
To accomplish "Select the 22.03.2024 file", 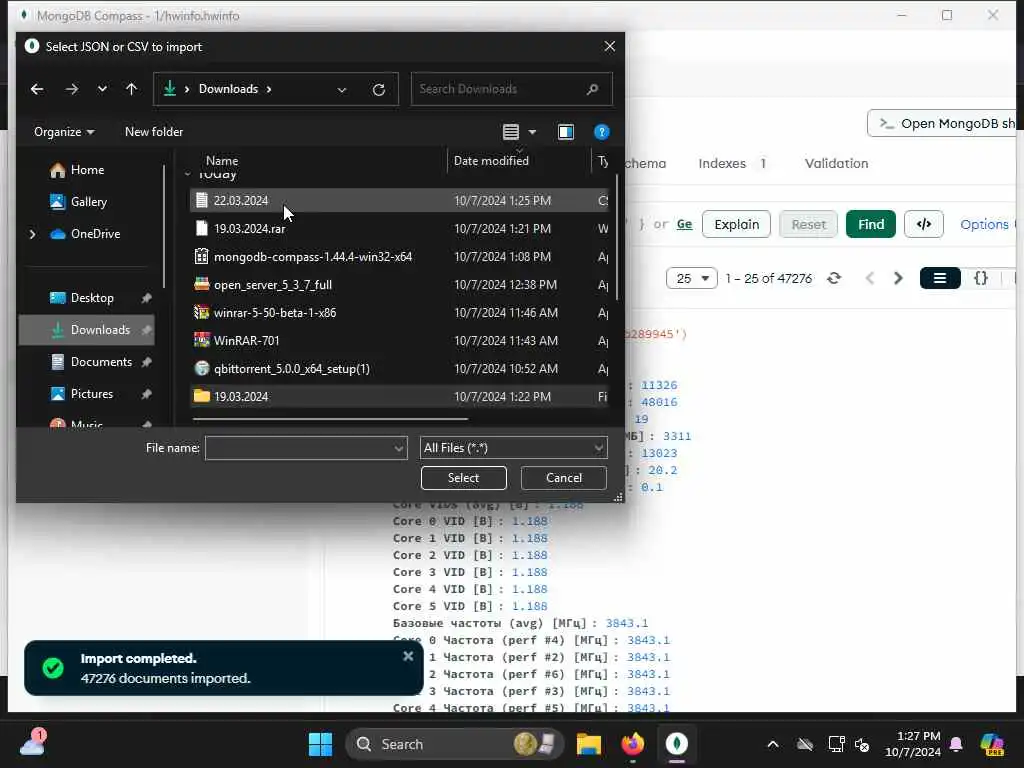I will tap(399, 200).
